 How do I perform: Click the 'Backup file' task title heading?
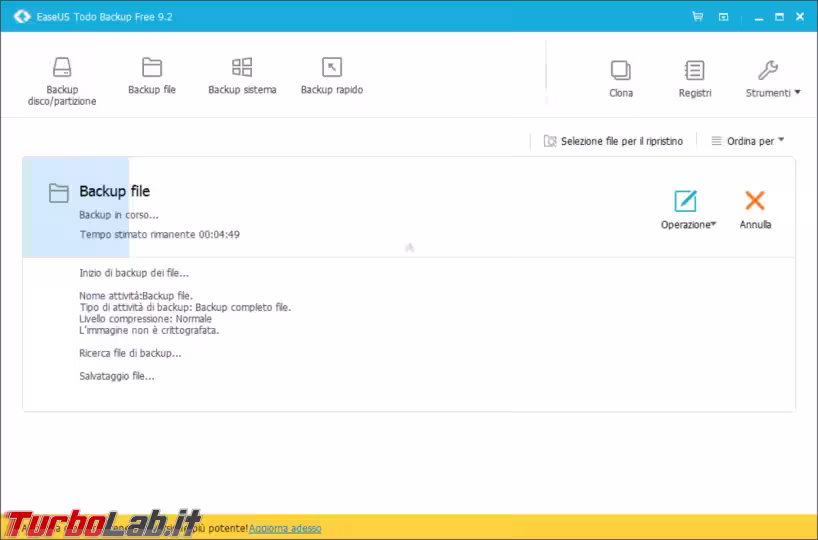click(115, 191)
